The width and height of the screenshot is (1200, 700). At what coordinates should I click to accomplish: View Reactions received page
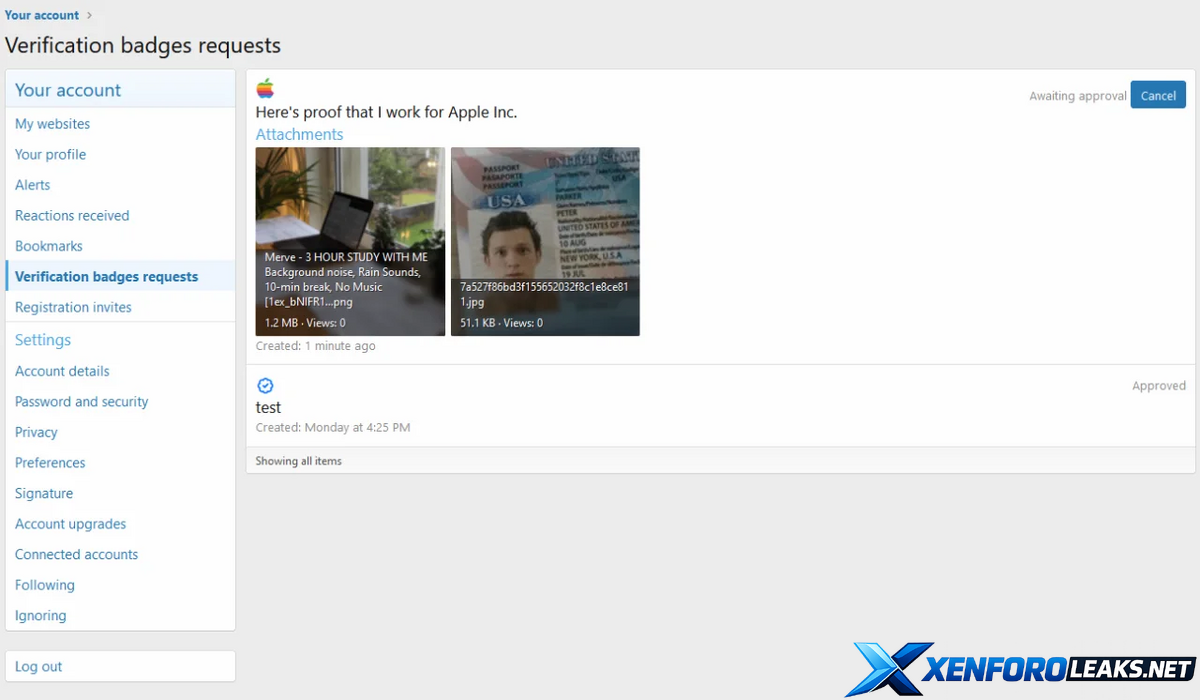click(x=72, y=216)
